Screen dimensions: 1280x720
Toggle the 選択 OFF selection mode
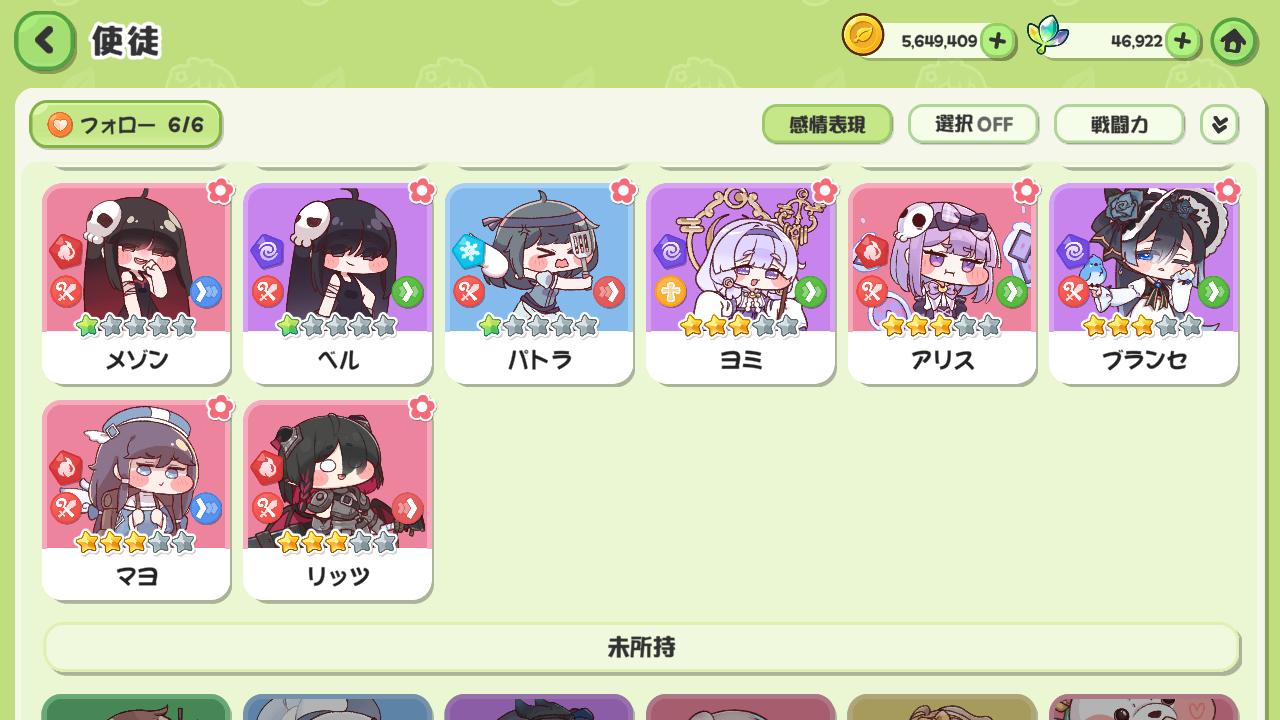click(x=973, y=124)
